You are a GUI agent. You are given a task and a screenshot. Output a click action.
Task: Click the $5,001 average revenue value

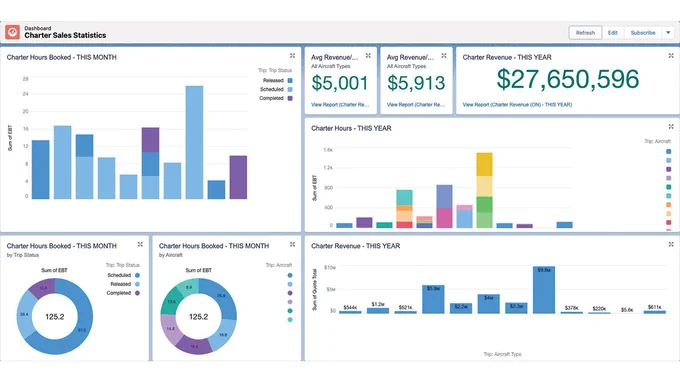coord(340,83)
